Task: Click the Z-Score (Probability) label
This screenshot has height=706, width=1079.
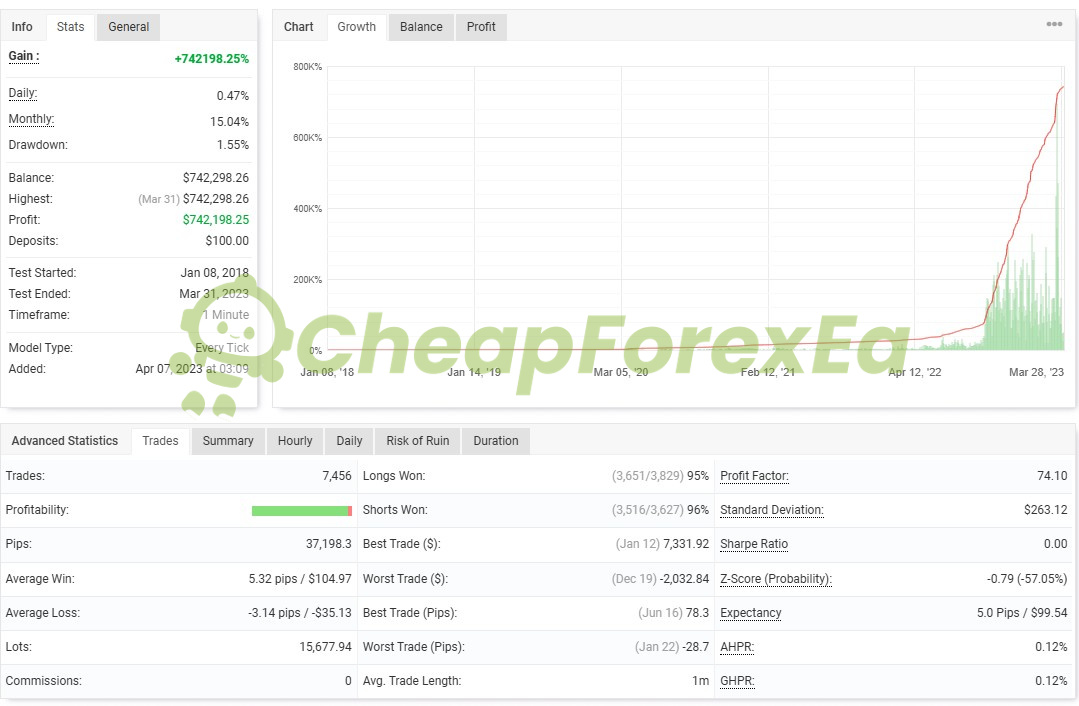Action: click(776, 579)
